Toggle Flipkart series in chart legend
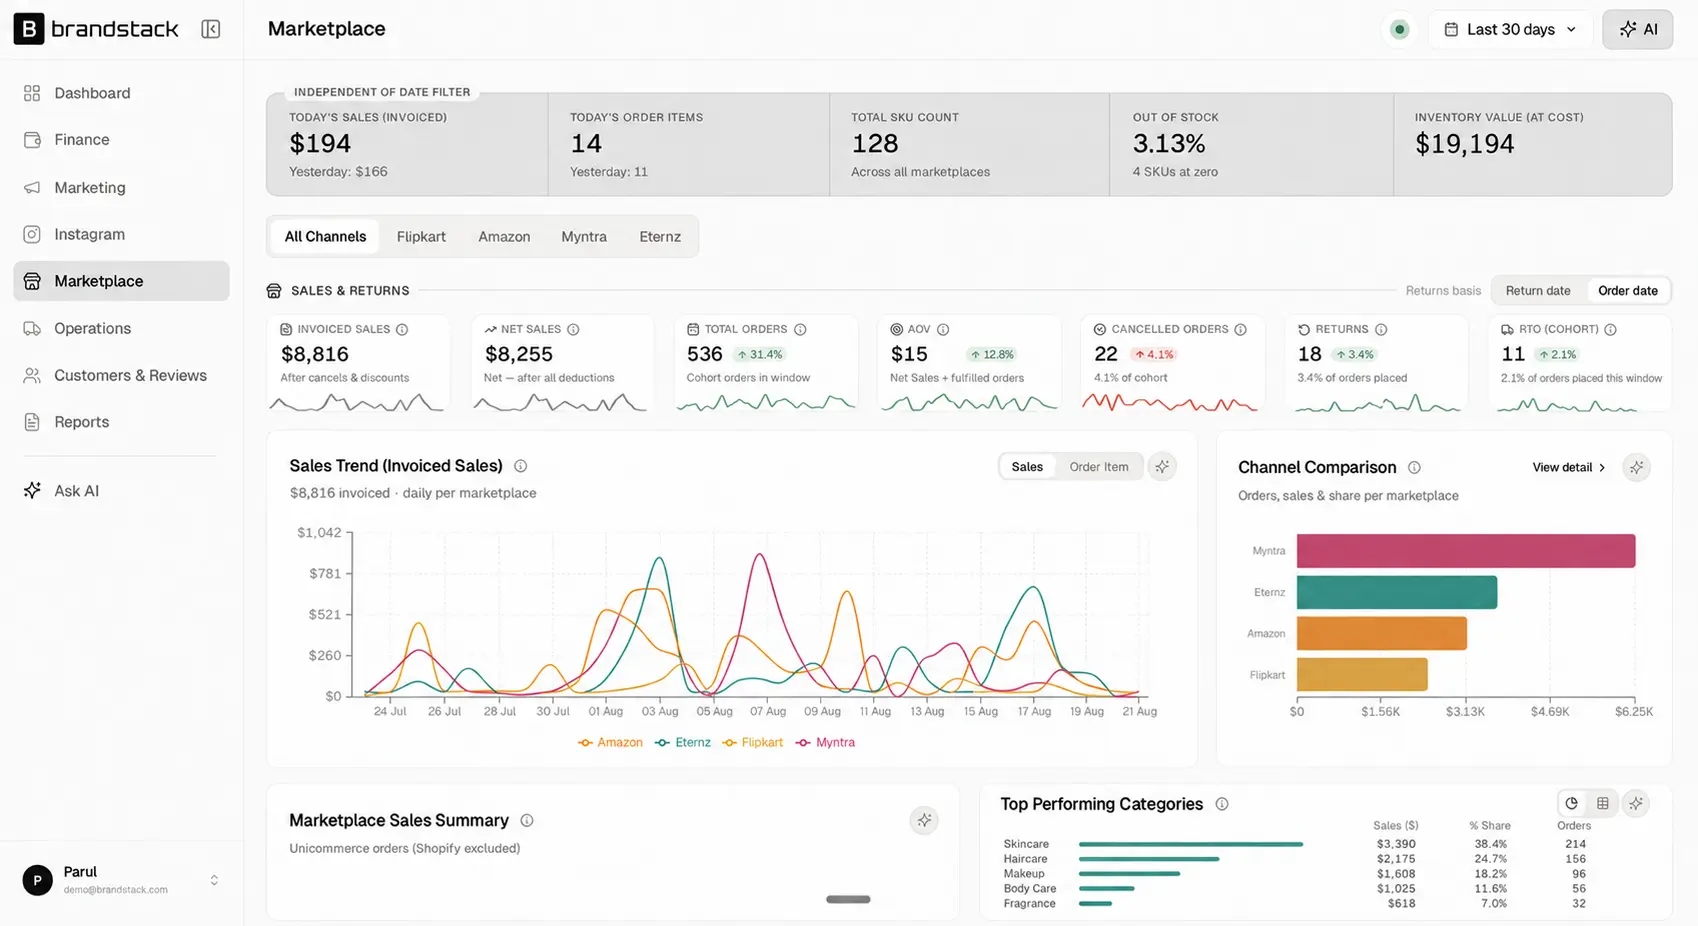Viewport: 1698px width, 926px height. [x=753, y=743]
